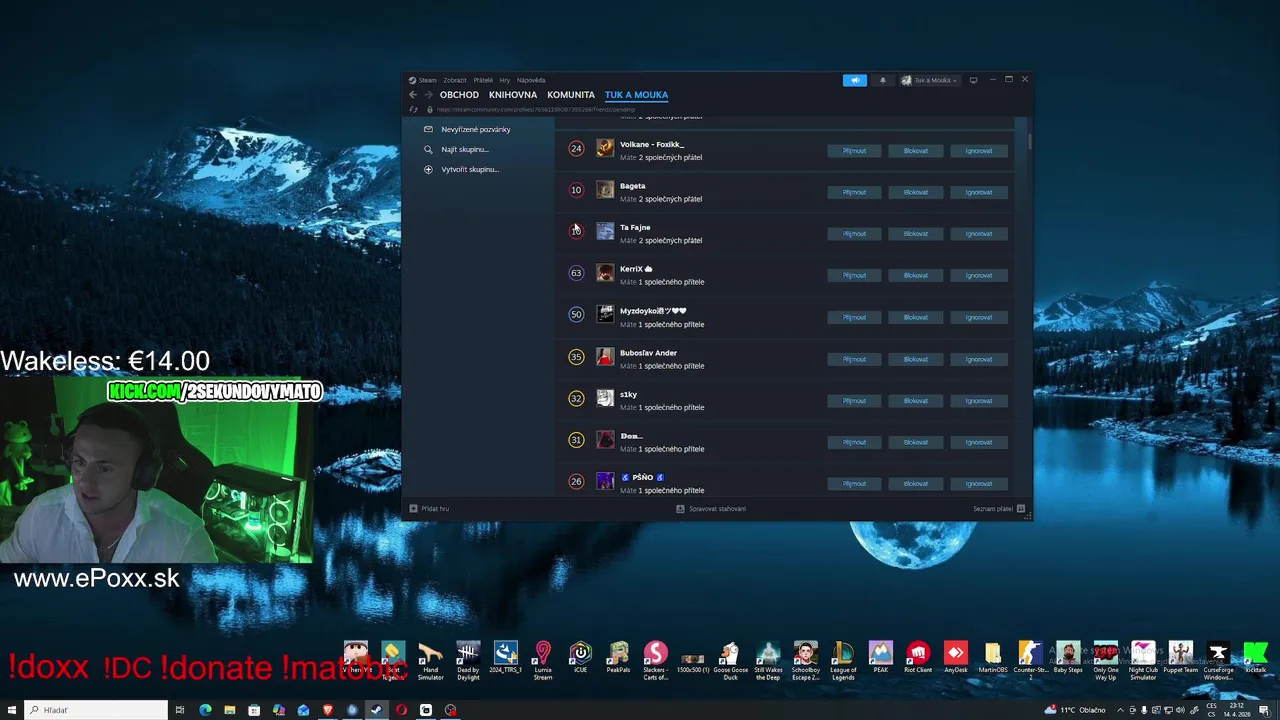
Task: Click Přidat hru at the bottom left
Action: click(x=429, y=509)
